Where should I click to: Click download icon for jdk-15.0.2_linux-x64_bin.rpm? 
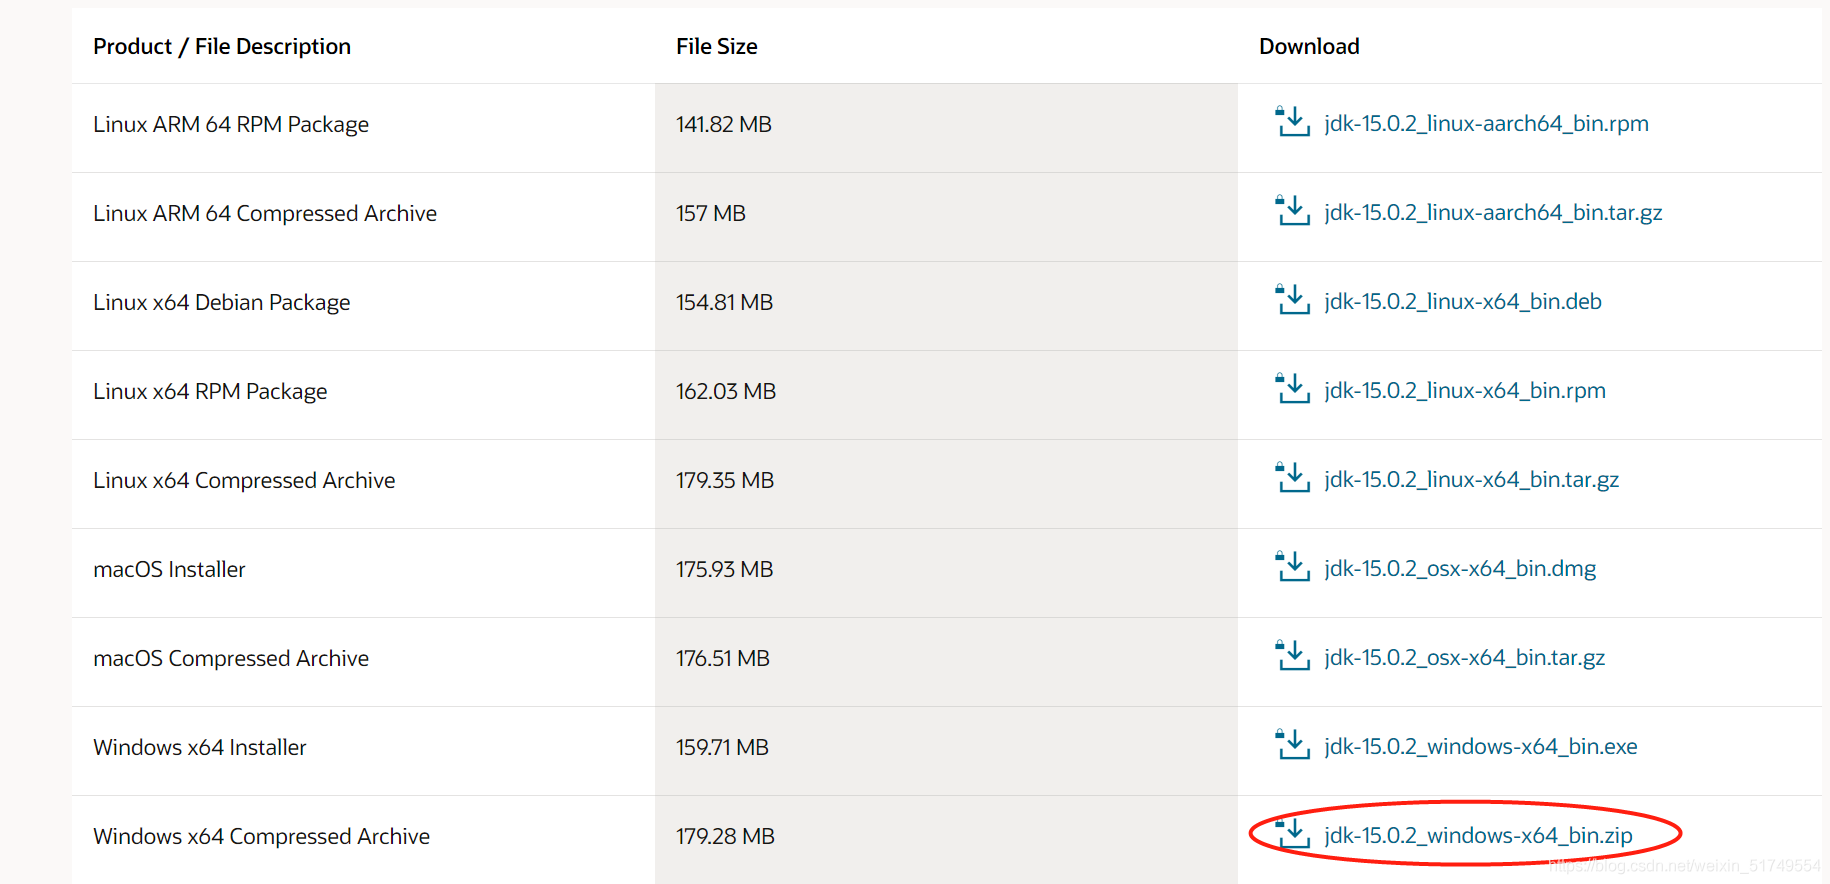[1292, 389]
